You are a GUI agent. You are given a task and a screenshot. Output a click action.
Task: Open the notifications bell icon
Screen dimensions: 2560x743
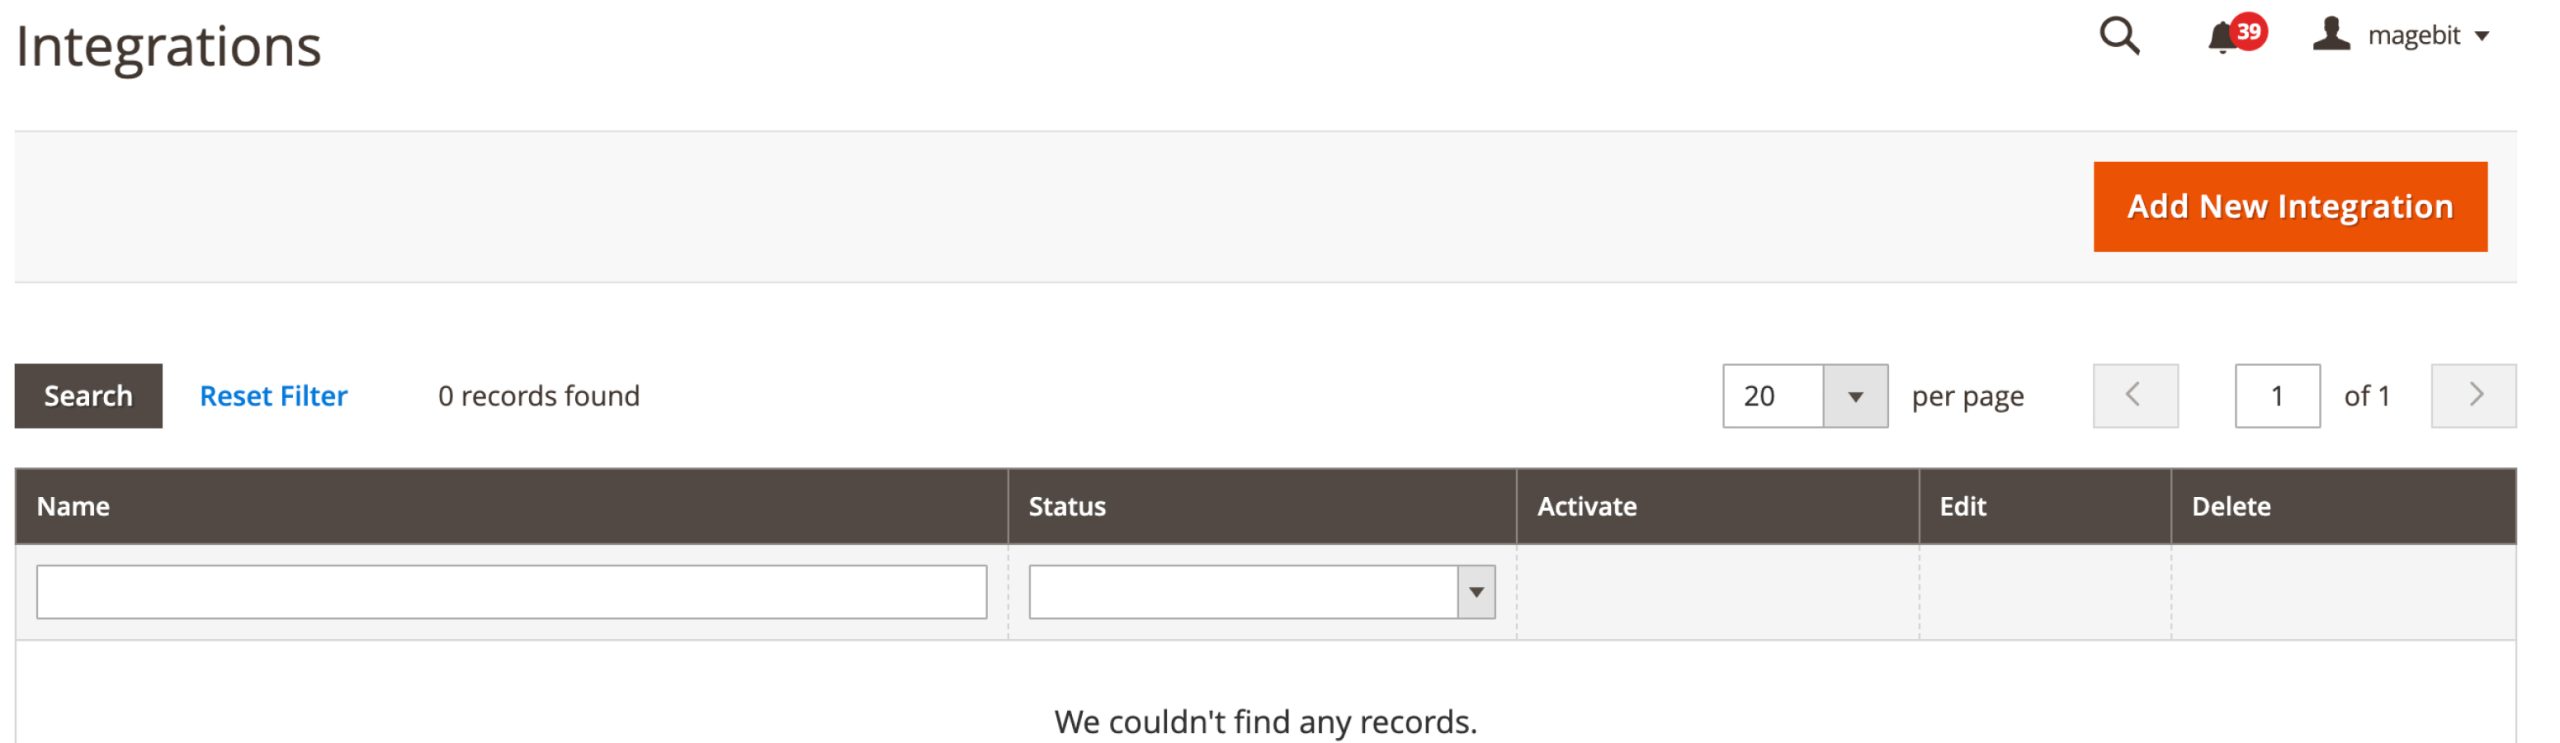[x=2221, y=39]
